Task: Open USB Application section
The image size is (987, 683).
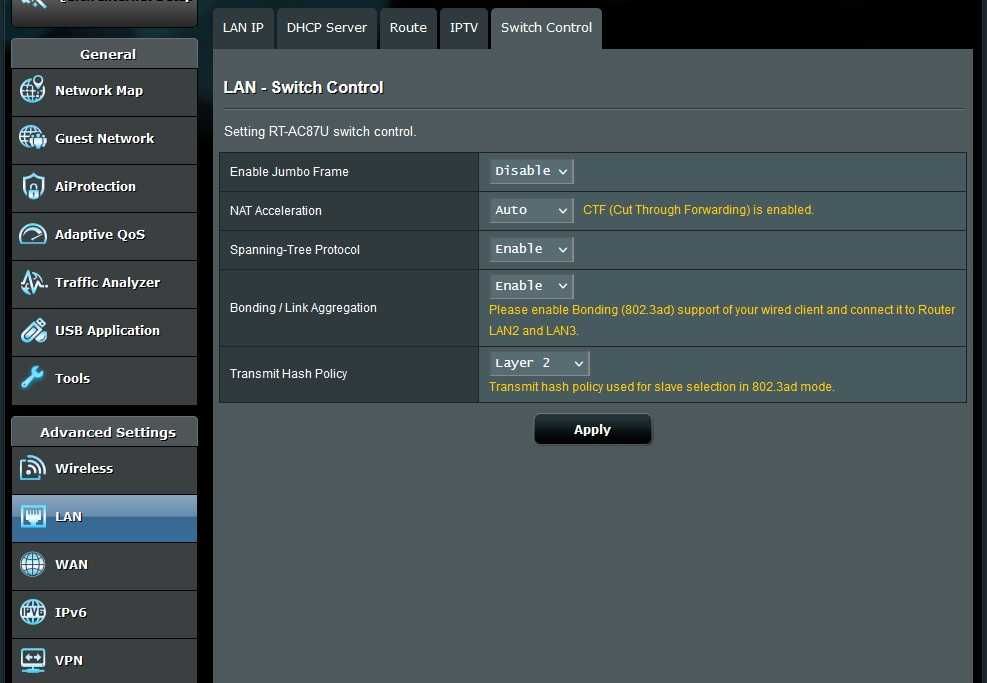Action: click(104, 332)
